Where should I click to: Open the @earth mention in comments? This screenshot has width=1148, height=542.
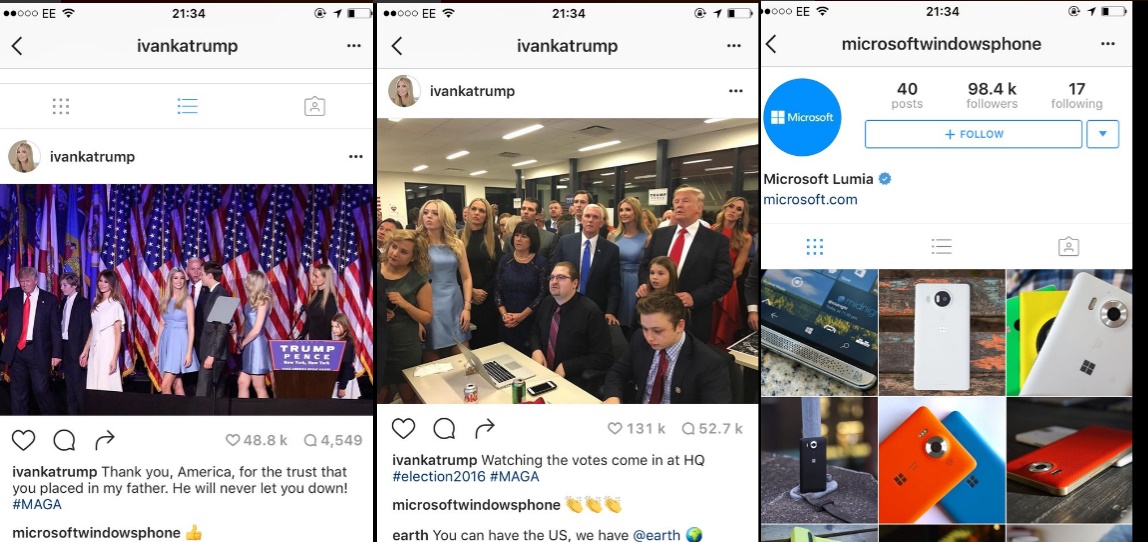tap(657, 535)
